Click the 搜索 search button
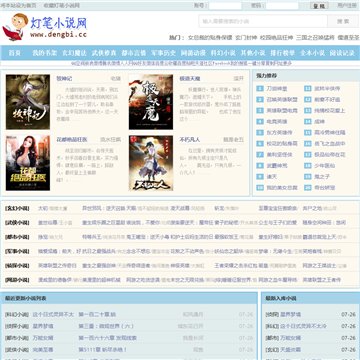The image size is (360, 360). pos(343,21)
